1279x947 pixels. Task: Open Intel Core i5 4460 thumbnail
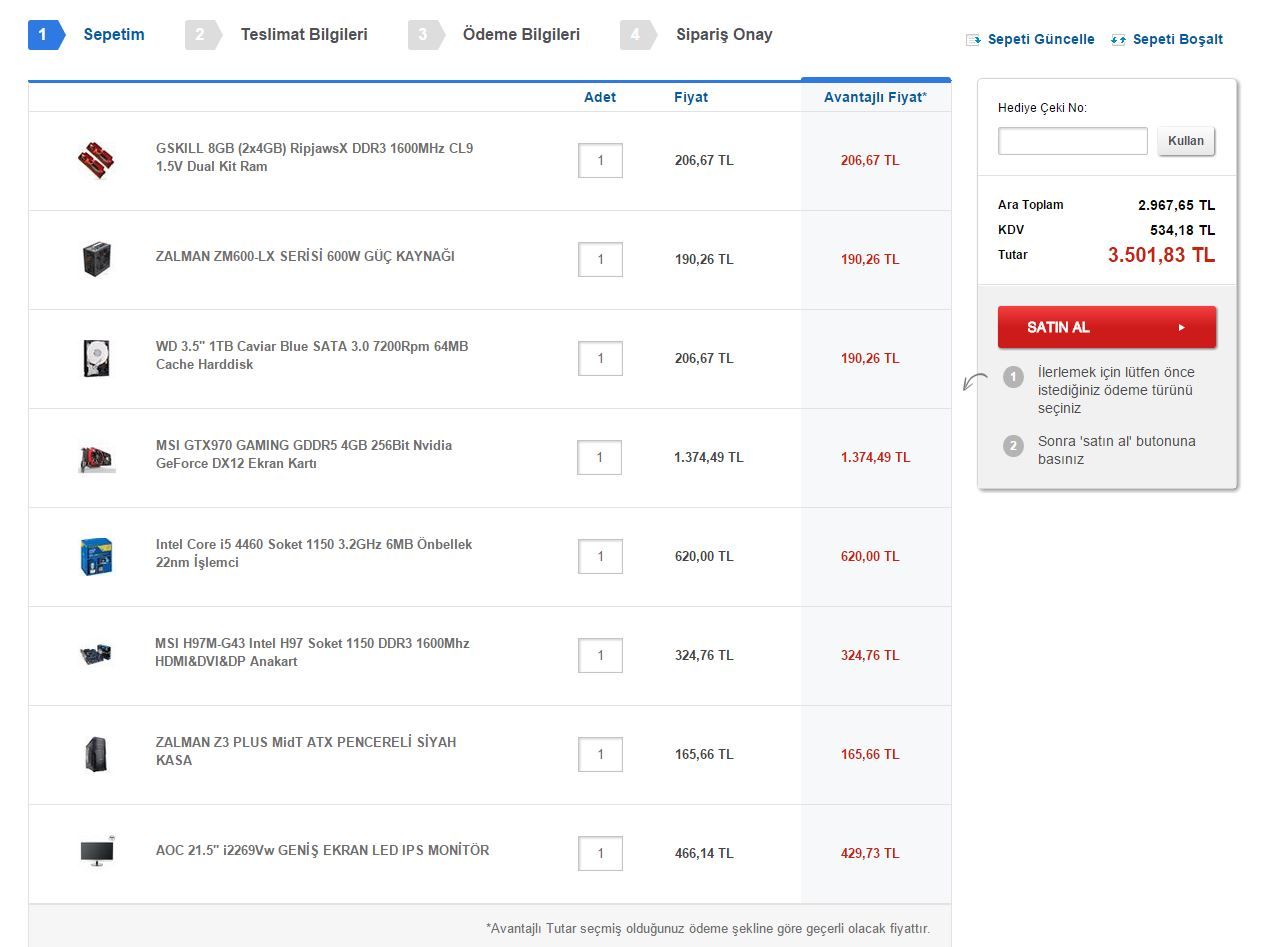coord(96,556)
